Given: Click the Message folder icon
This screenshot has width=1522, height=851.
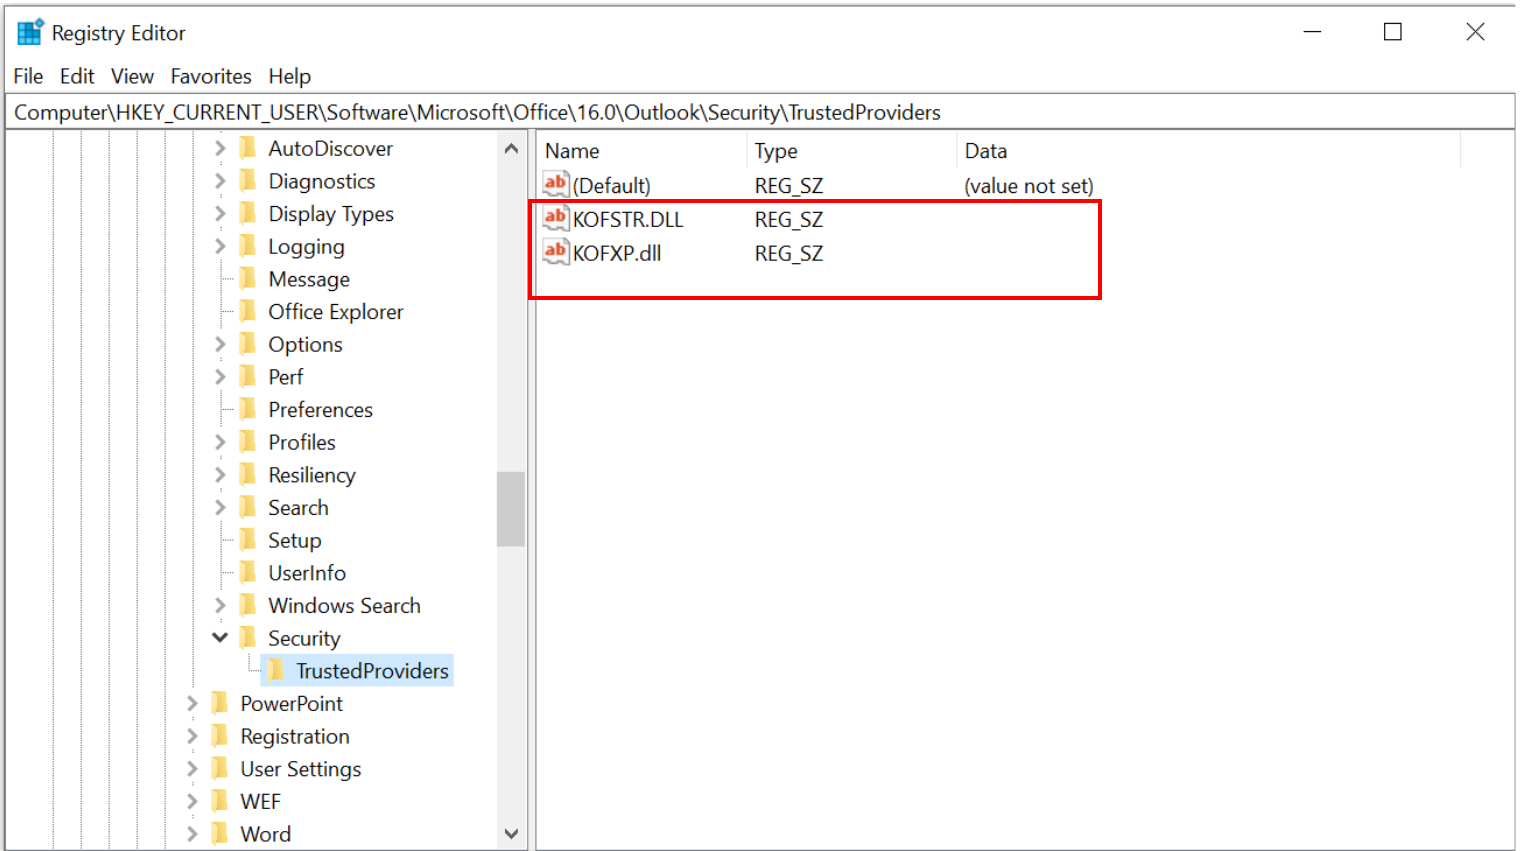Looking at the screenshot, I should point(248,279).
